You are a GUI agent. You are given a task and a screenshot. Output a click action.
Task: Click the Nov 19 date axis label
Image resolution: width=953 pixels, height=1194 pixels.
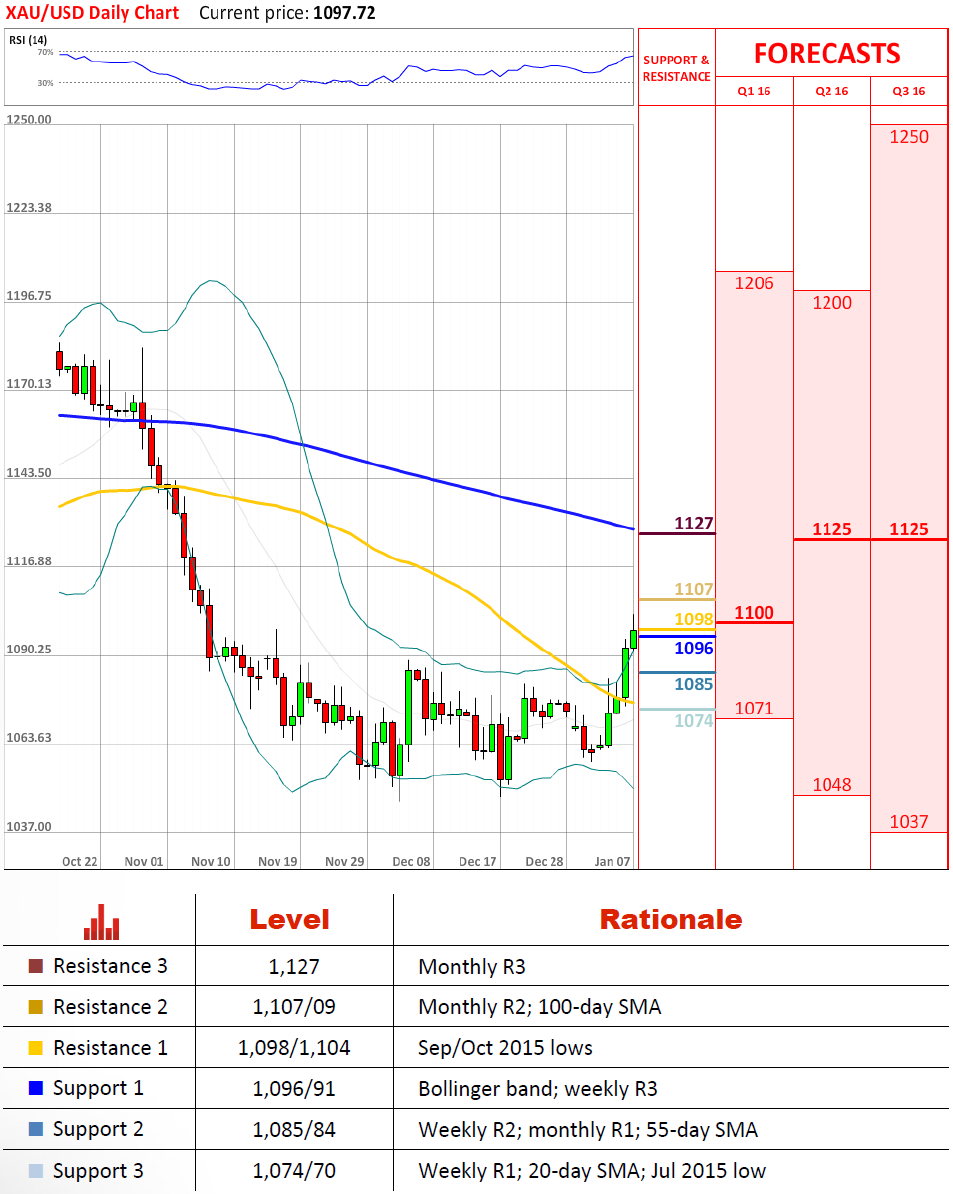[x=278, y=861]
